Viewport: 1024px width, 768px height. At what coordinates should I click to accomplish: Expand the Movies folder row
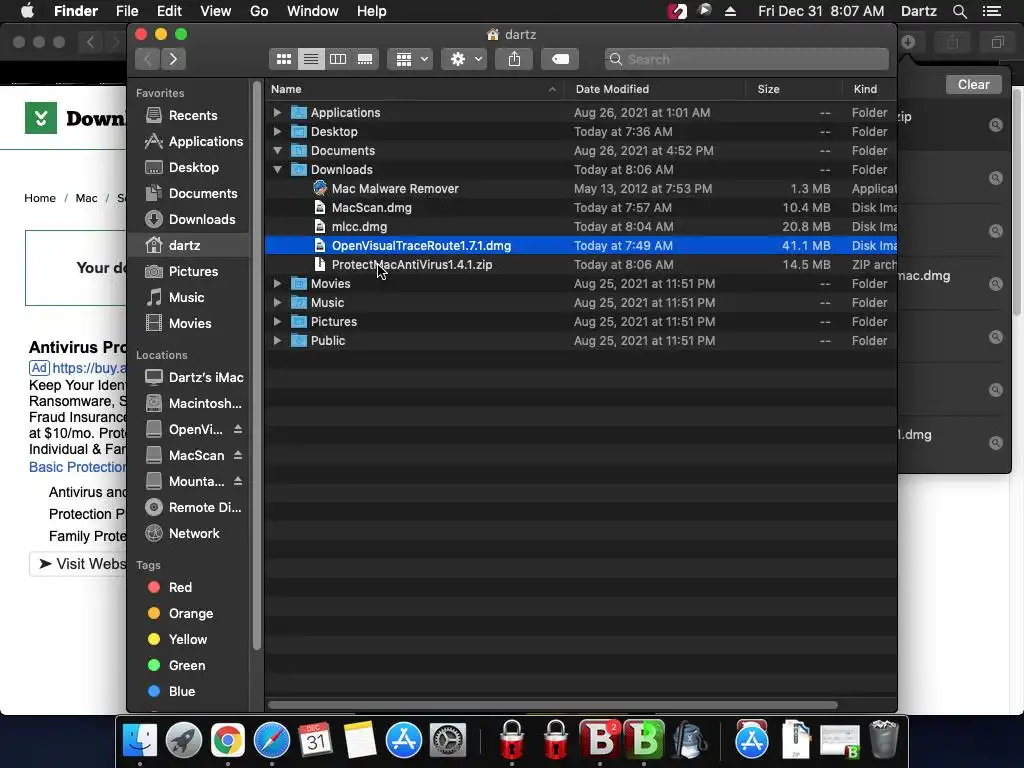click(x=277, y=283)
